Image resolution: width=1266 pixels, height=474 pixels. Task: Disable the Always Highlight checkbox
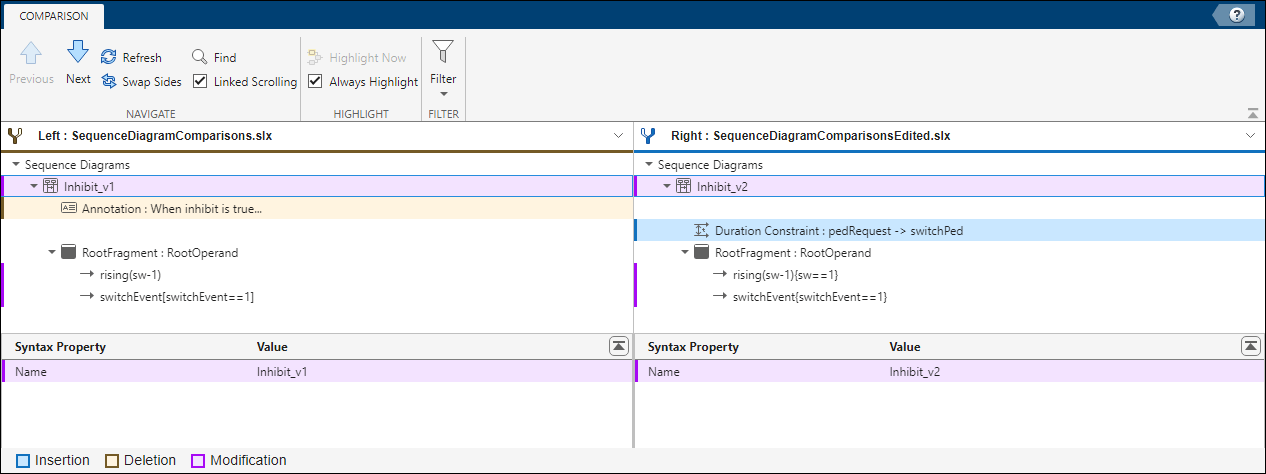[315, 82]
